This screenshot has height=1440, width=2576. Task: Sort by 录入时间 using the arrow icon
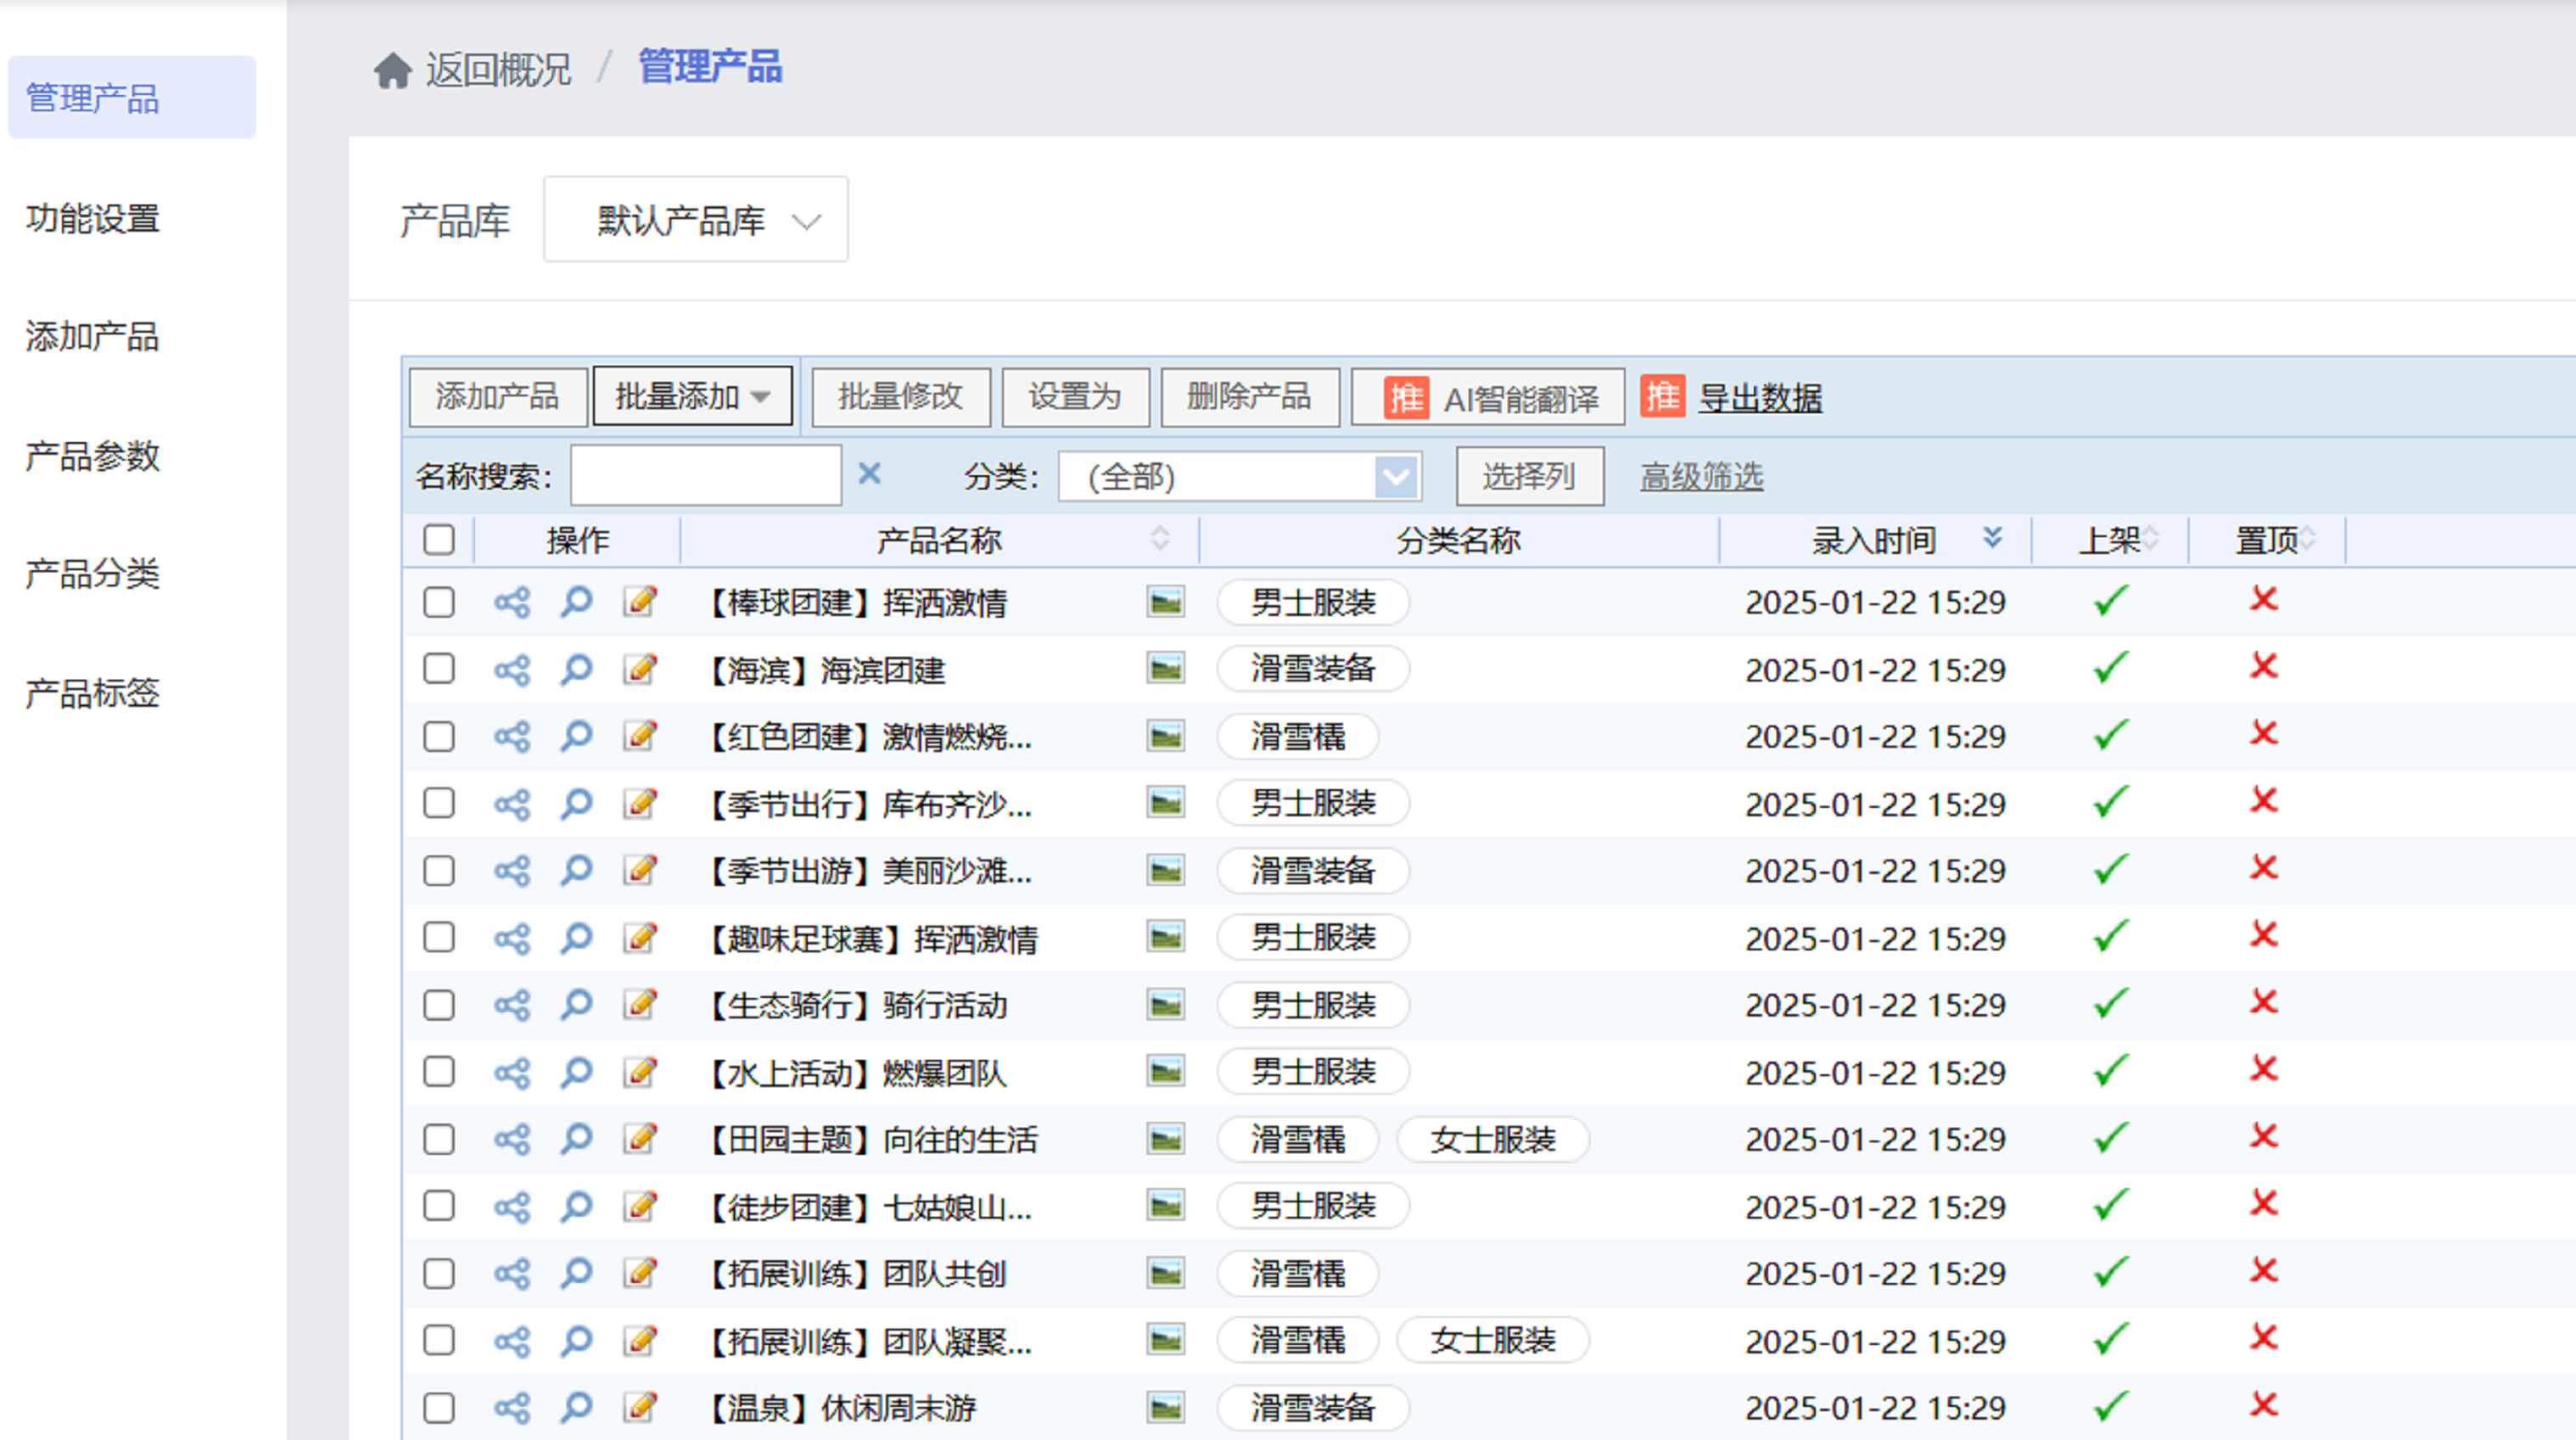(x=1992, y=539)
